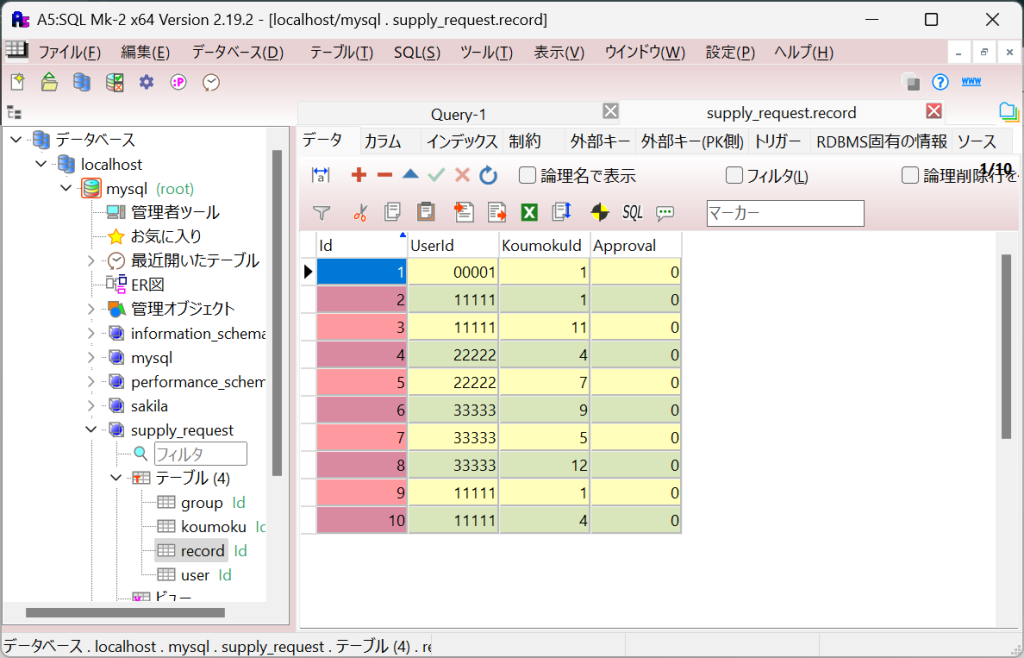This screenshot has height=658, width=1024.
Task: Click the マーカー input field
Action: tap(785, 213)
